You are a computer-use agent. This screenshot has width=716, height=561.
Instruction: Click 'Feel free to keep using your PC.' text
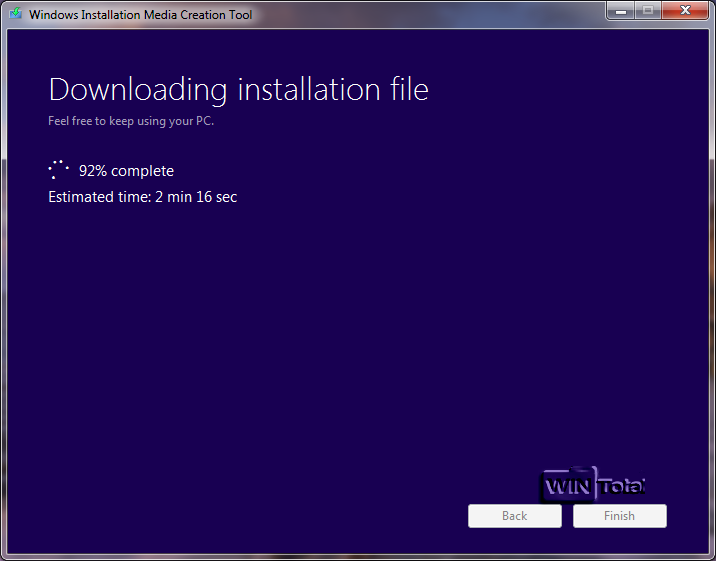click(x=131, y=121)
